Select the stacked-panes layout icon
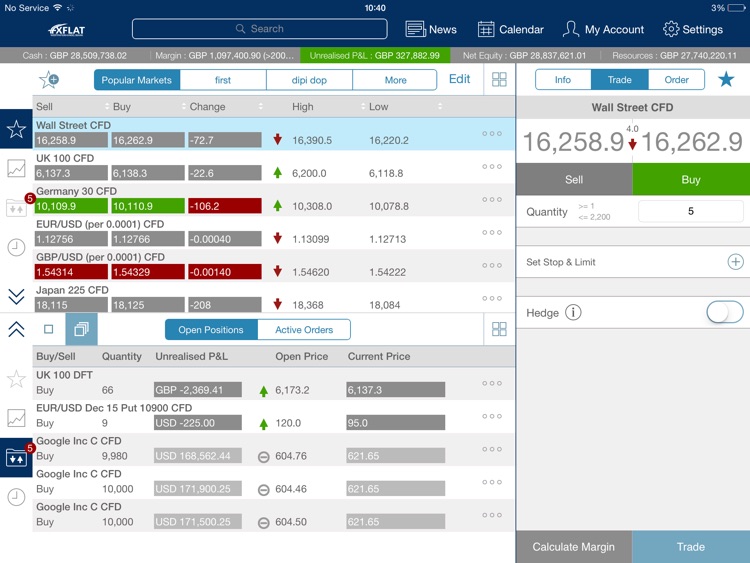The height and width of the screenshot is (563, 750). click(x=81, y=329)
